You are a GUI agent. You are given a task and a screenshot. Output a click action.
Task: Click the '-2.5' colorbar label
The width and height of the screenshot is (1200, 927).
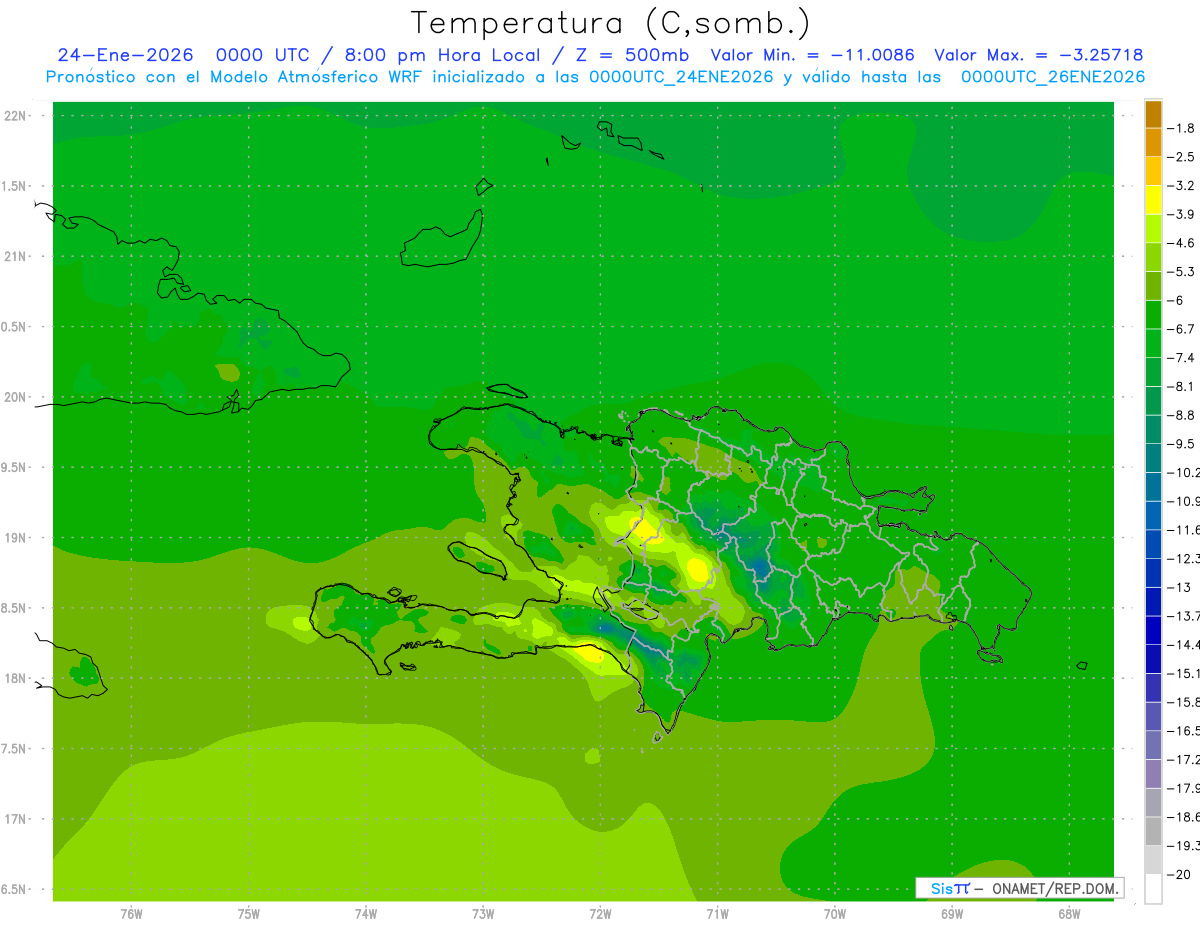pos(1181,157)
